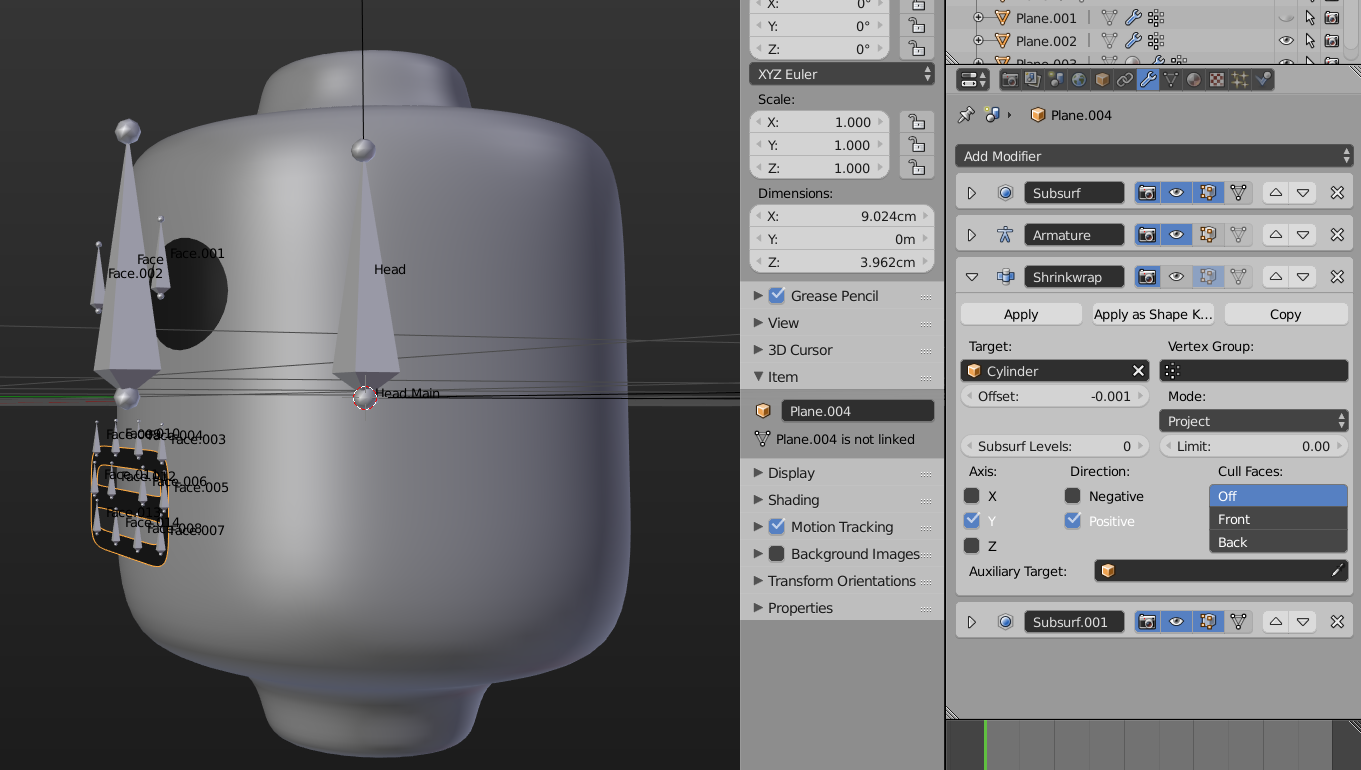Move the Armature modifier up

click(x=1275, y=235)
